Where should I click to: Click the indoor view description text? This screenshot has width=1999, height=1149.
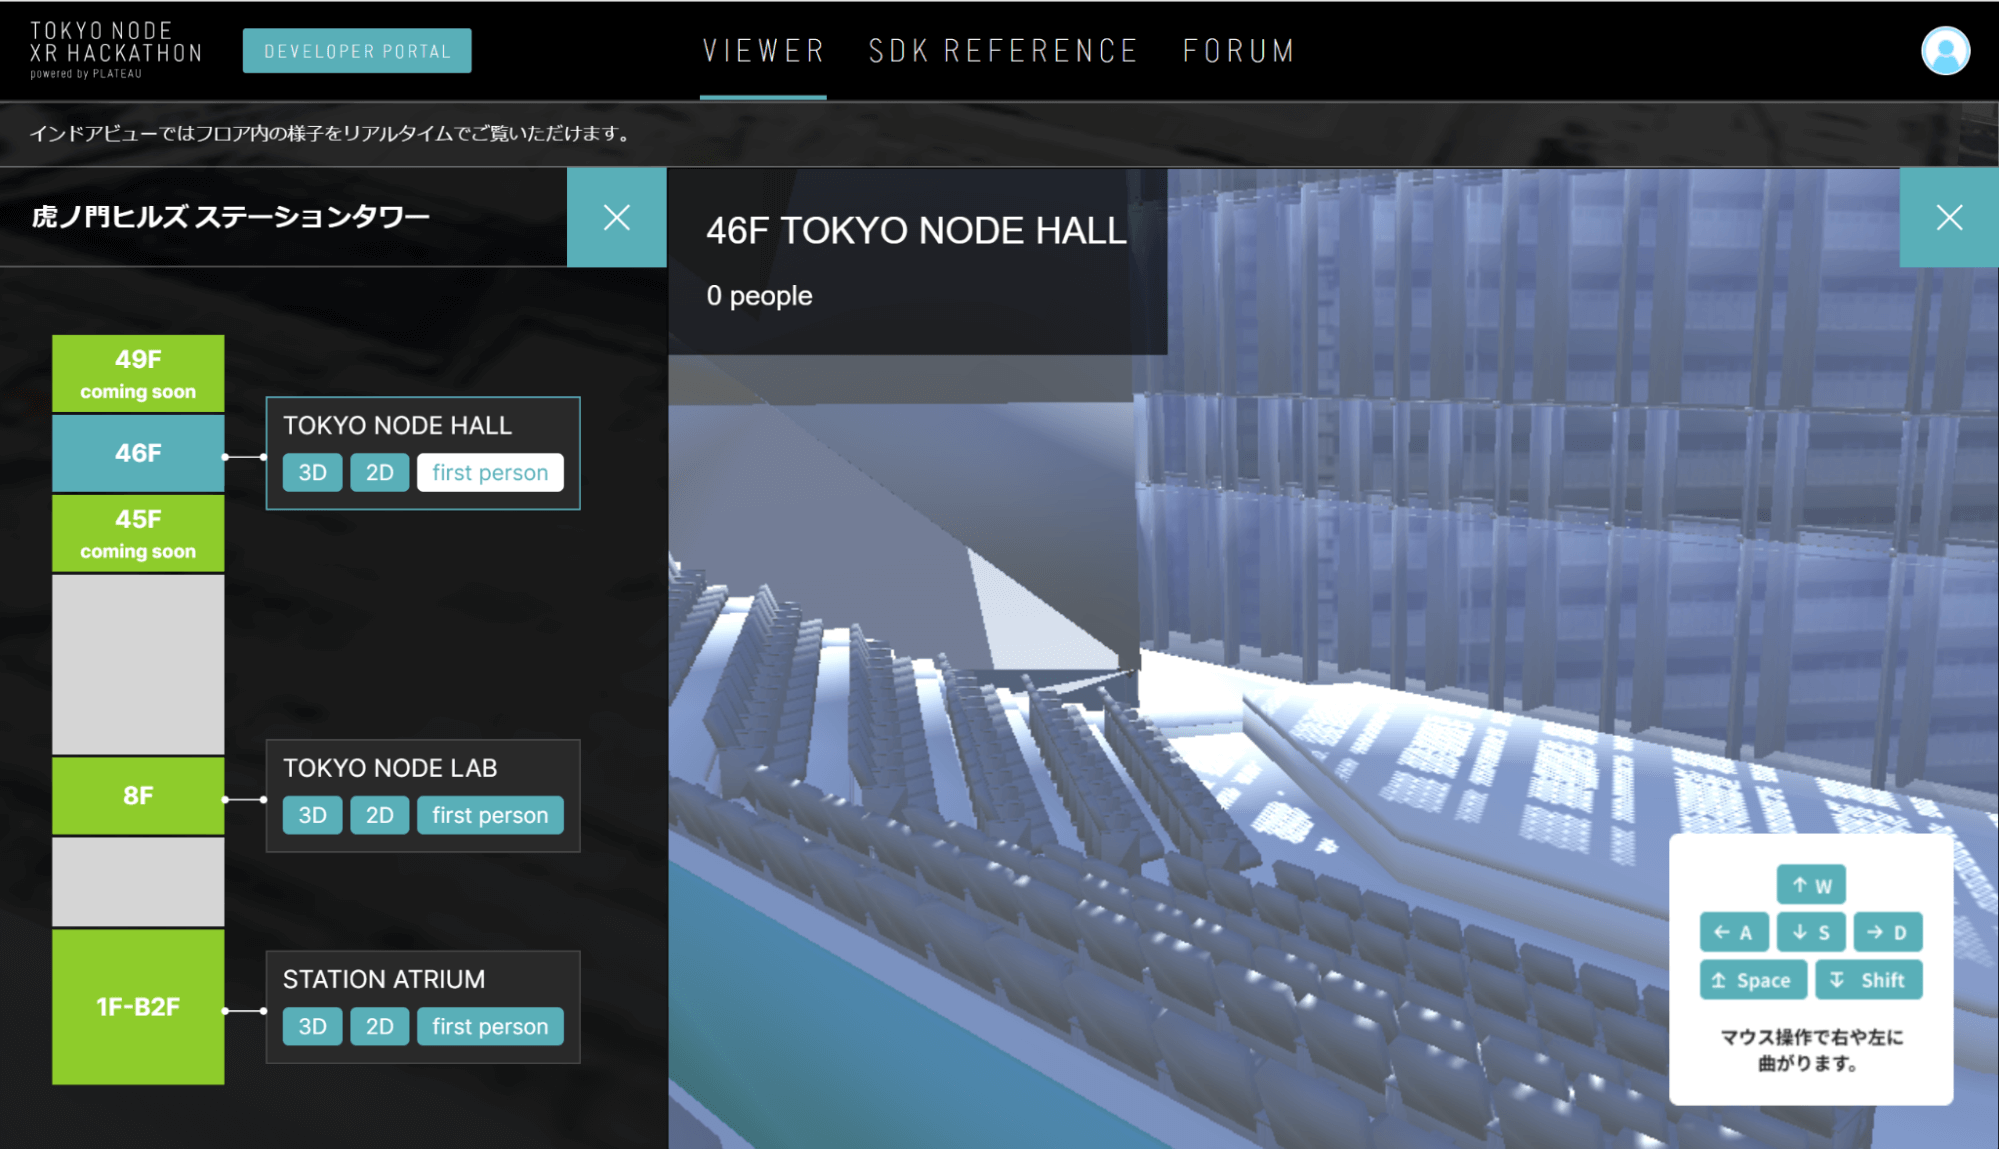[331, 133]
